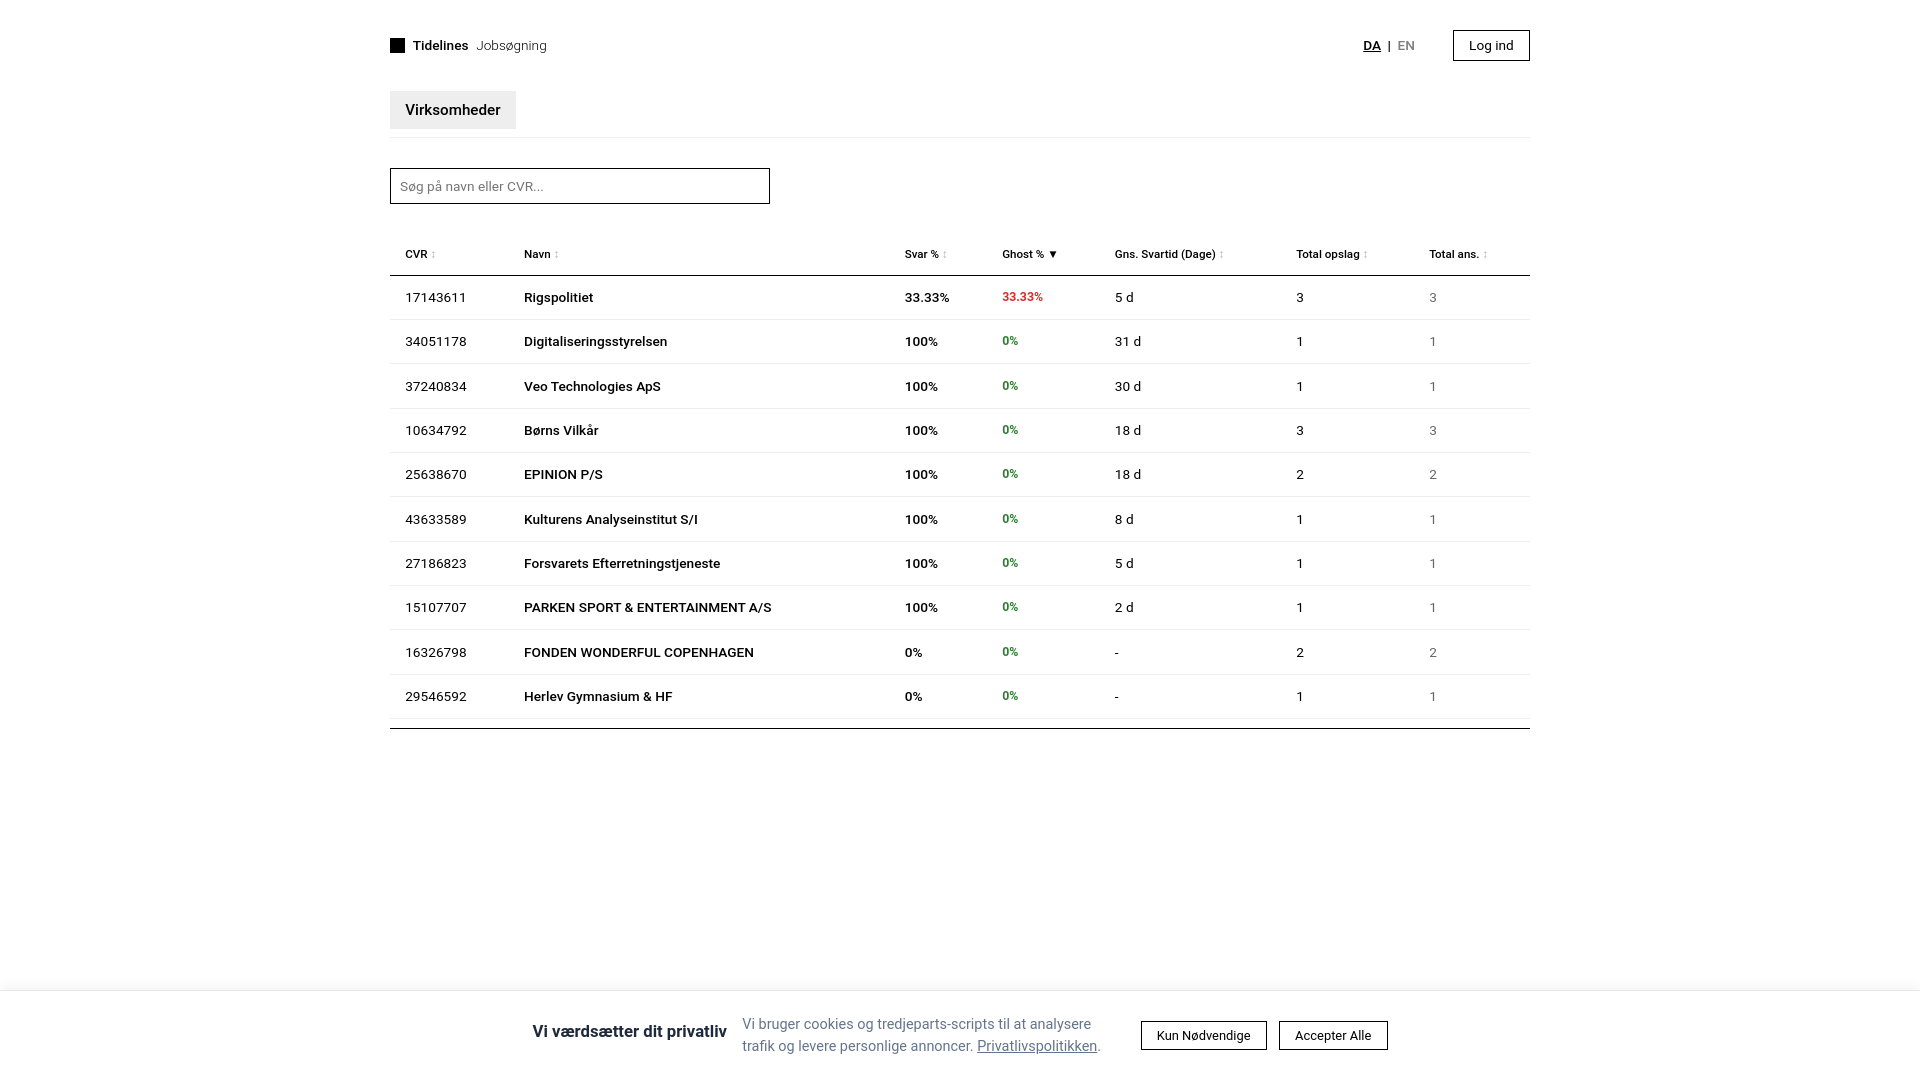The width and height of the screenshot is (1920, 1080).
Task: Select Herlev Gymnasium & HF
Action: point(598,697)
